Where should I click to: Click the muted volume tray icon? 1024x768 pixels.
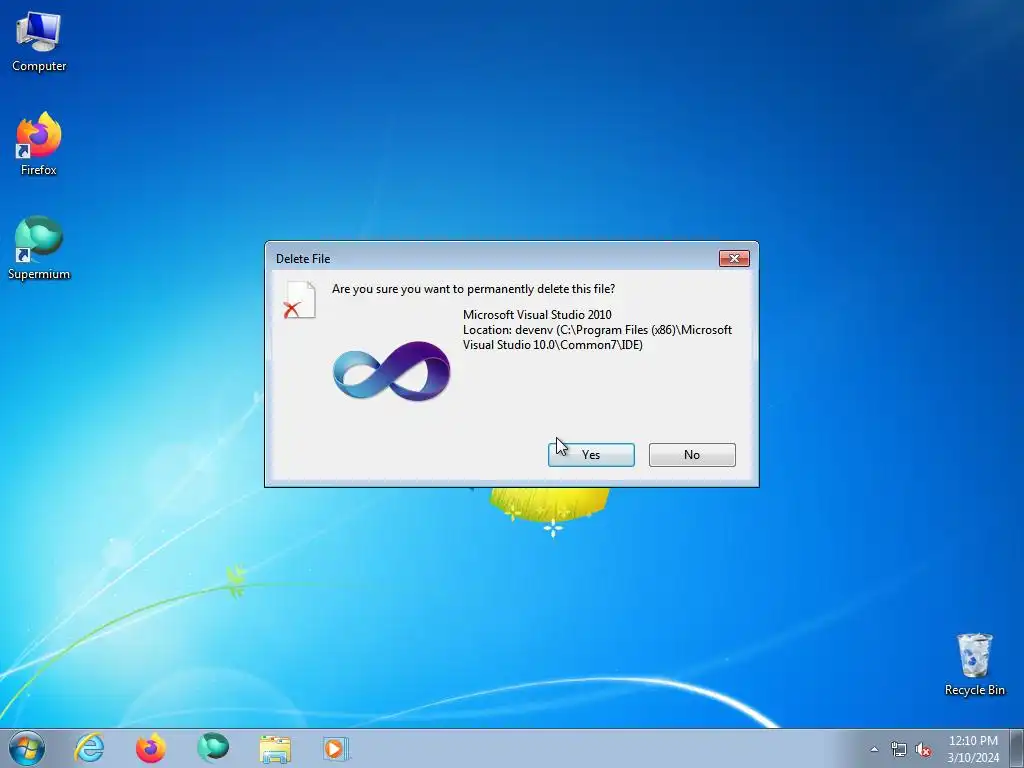[x=923, y=750]
